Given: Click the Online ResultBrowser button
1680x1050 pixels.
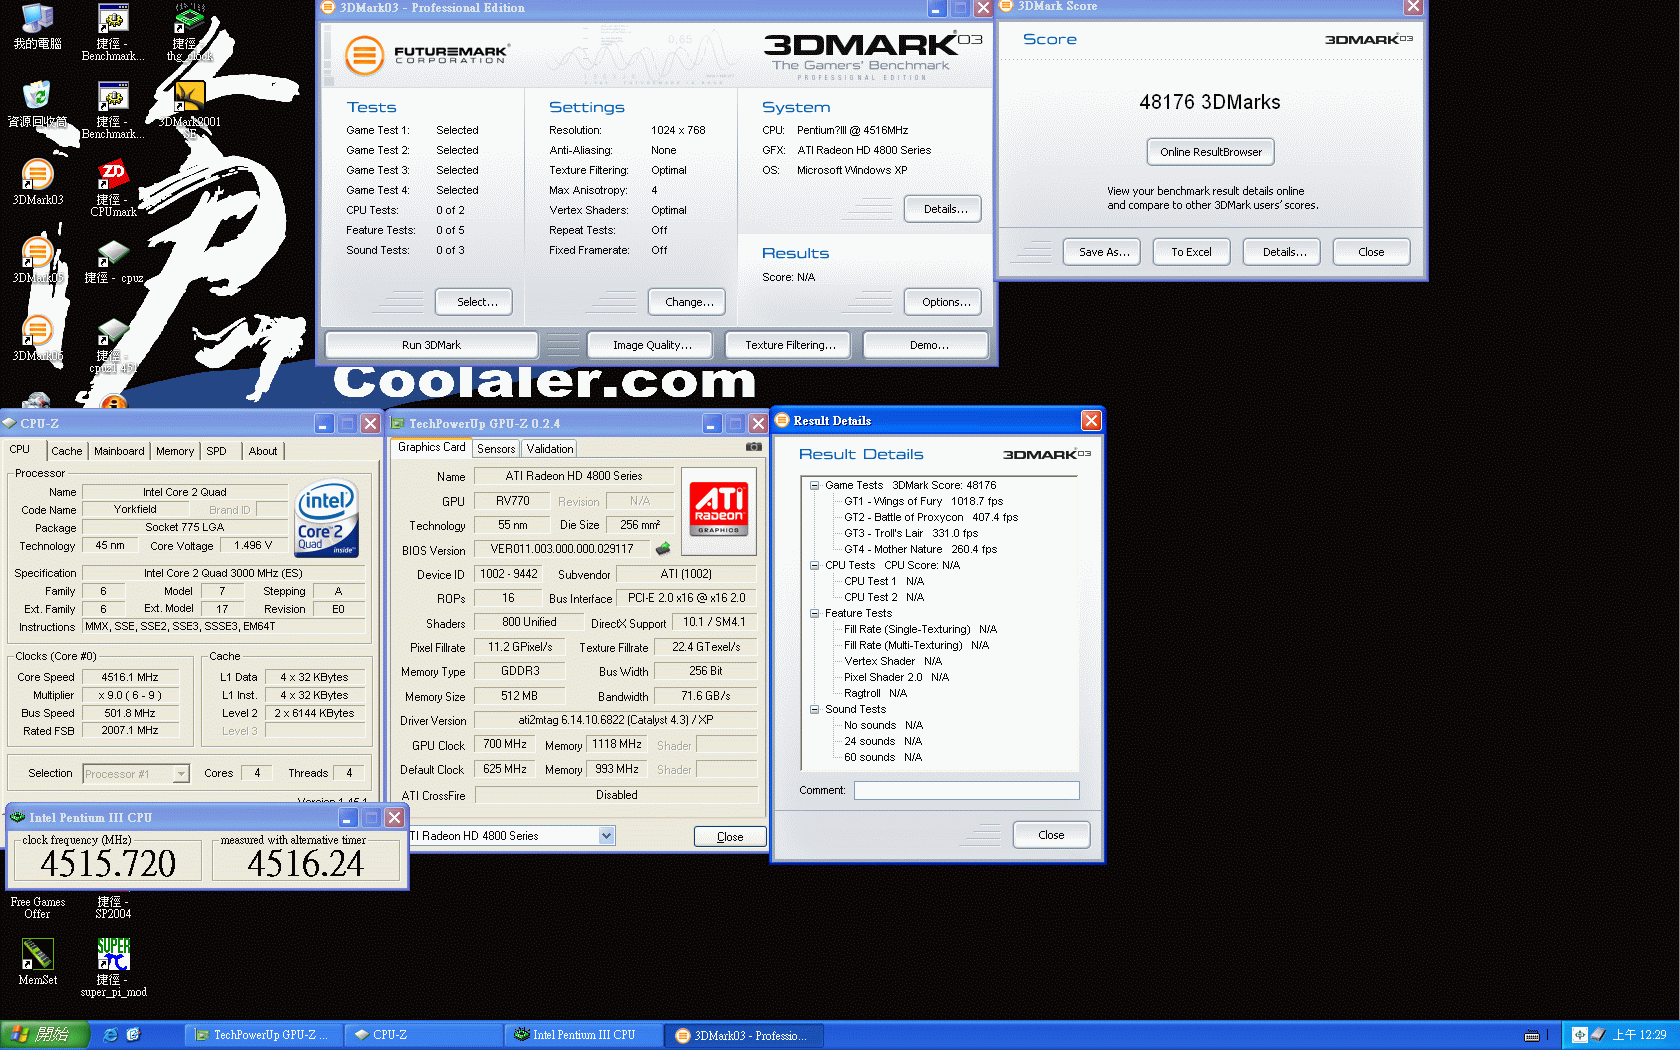Looking at the screenshot, I should point(1210,152).
